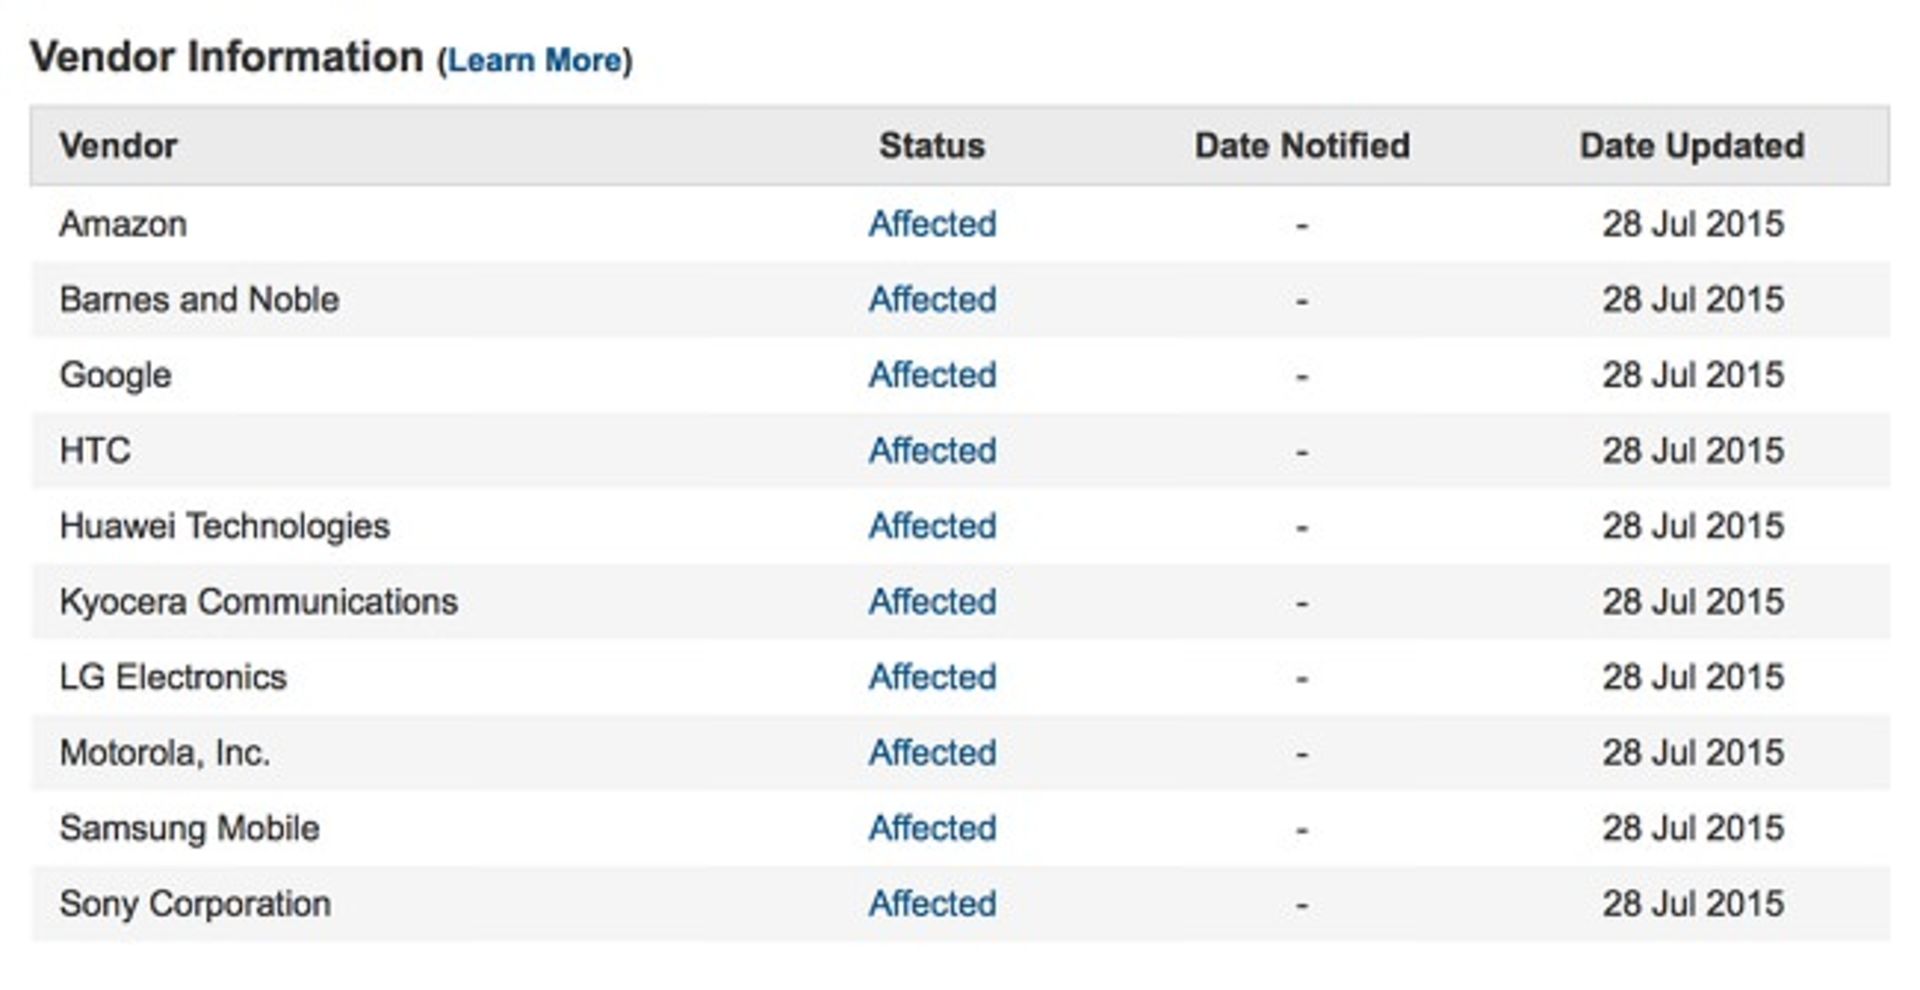Click the Date Updated column header
The width and height of the screenshot is (1920, 990).
(1692, 146)
